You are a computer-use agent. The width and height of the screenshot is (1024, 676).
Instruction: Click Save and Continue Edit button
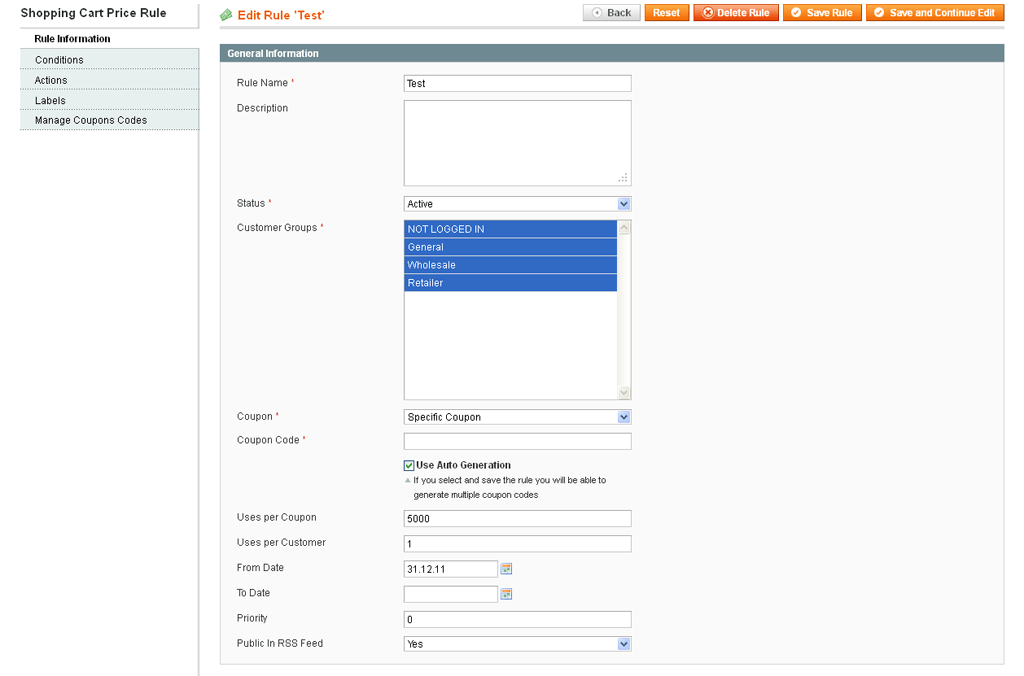tap(934, 13)
